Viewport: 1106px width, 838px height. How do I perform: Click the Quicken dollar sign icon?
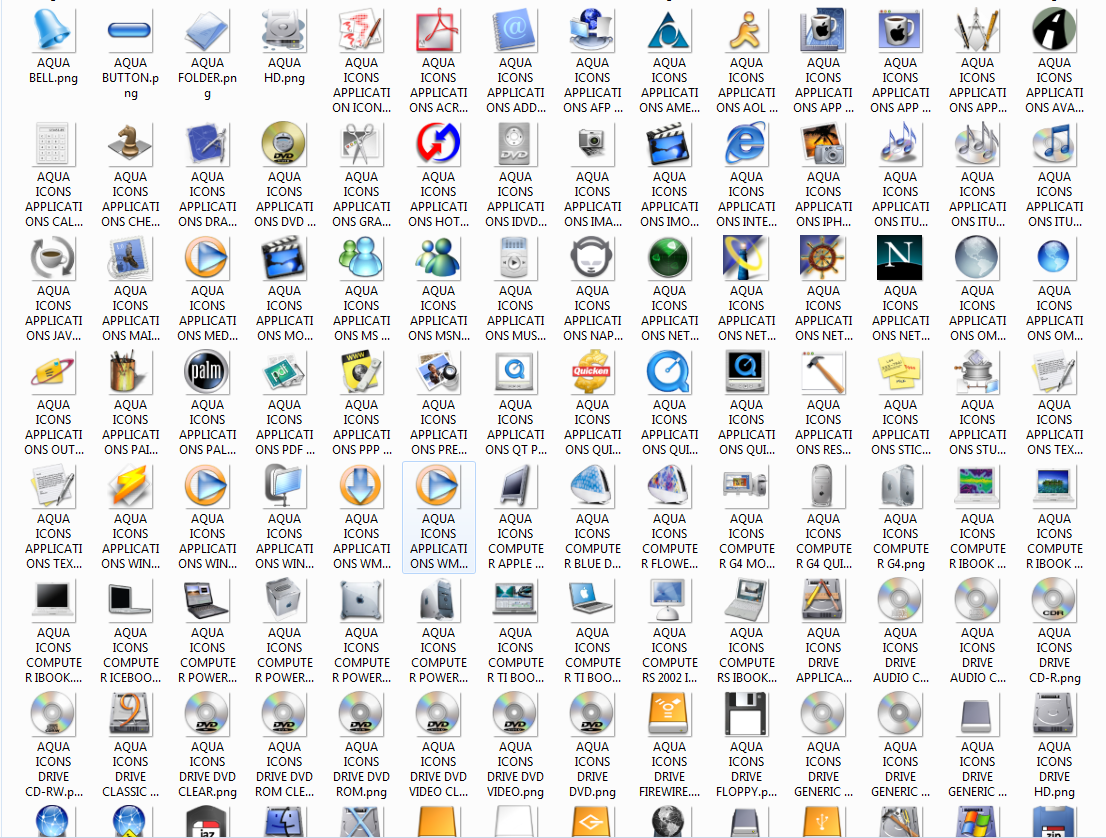[x=592, y=372]
